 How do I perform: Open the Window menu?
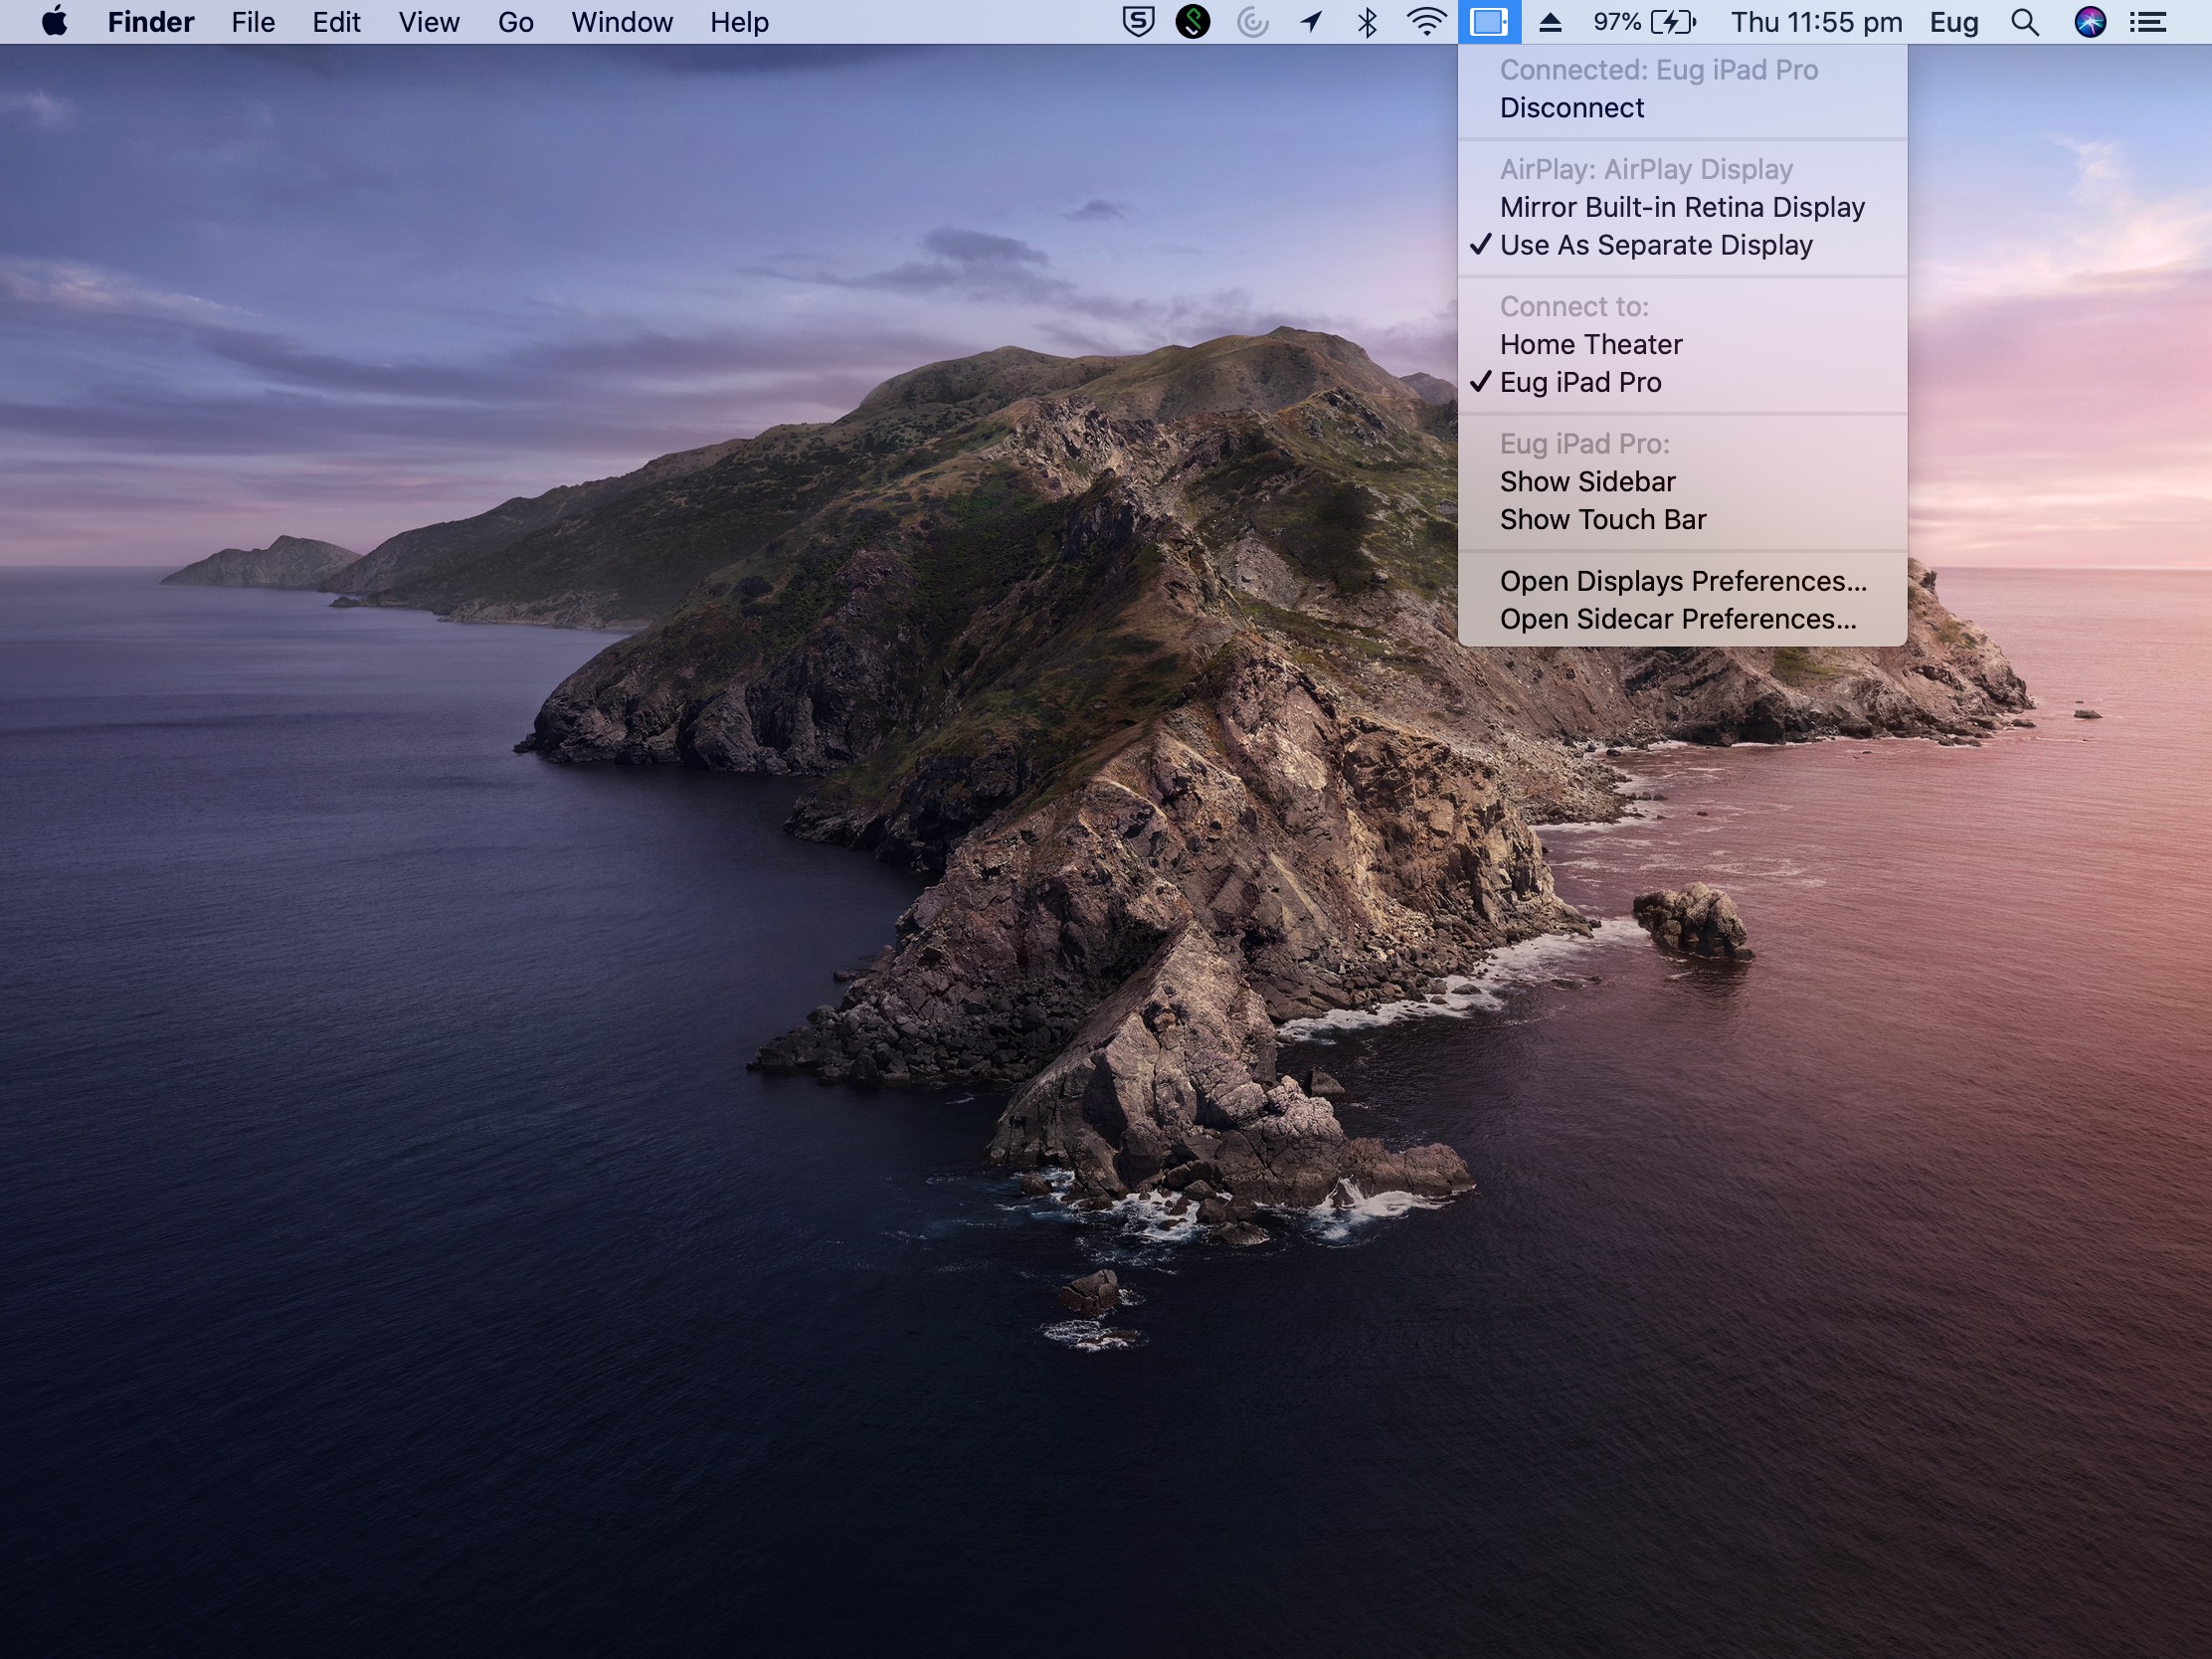tap(622, 22)
